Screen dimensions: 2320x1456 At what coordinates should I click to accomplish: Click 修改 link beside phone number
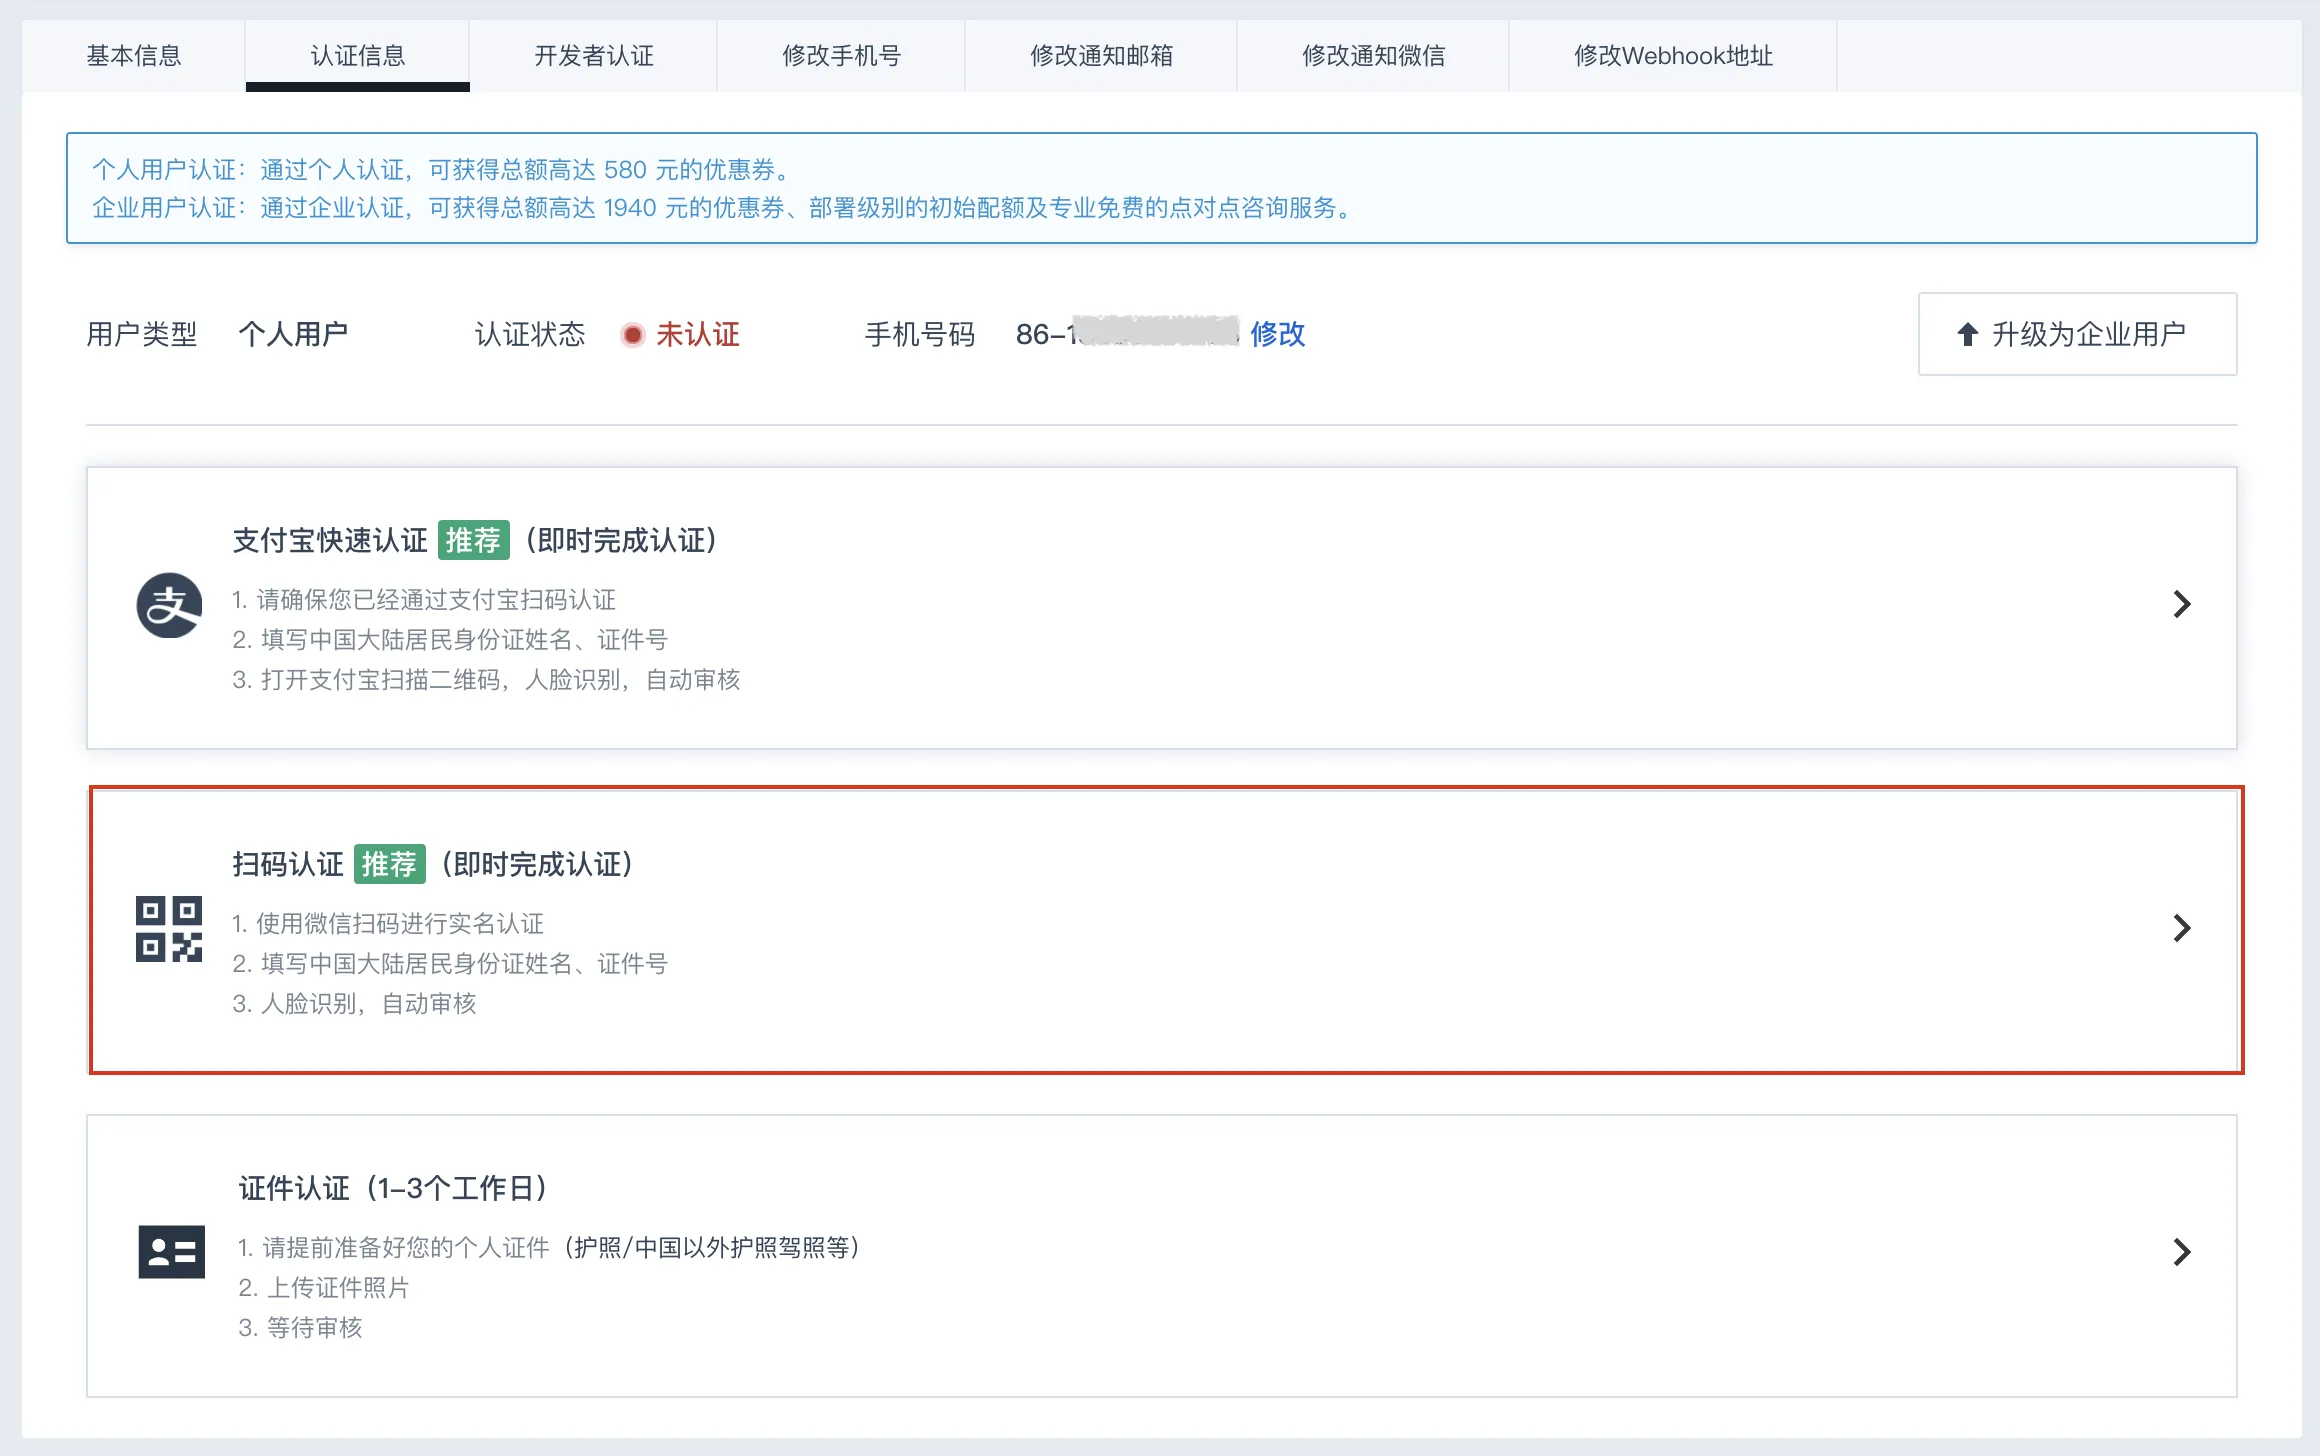pyautogui.click(x=1278, y=334)
